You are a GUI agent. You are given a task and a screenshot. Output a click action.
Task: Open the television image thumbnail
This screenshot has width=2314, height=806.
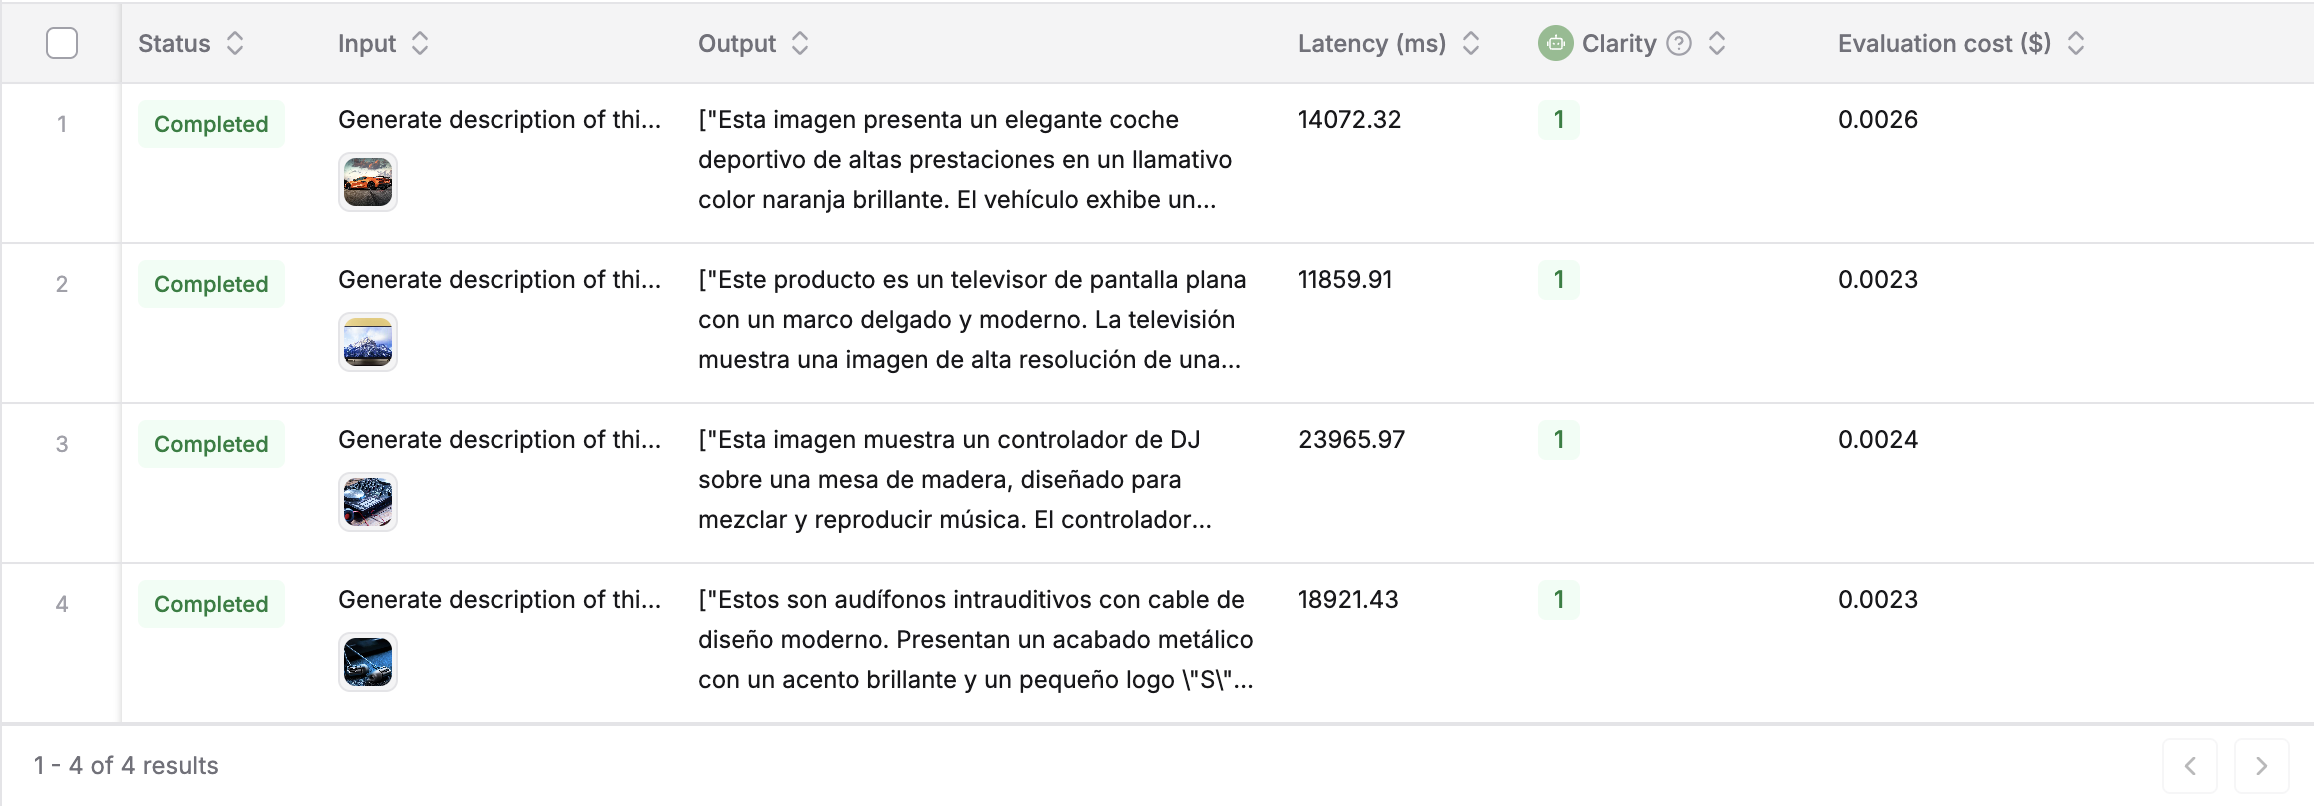(x=366, y=342)
